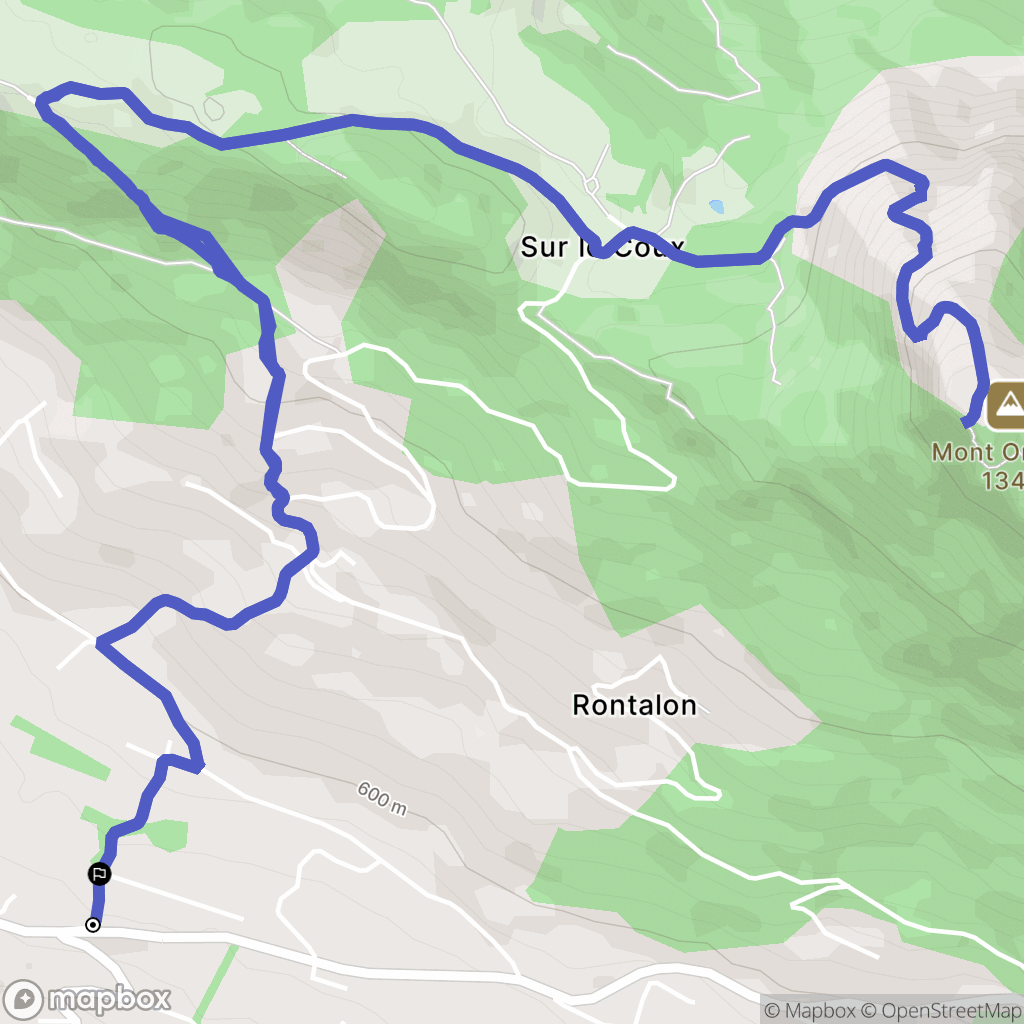The image size is (1024, 1024).
Task: Click the Mont Or mountain peak icon
Action: tap(1008, 406)
